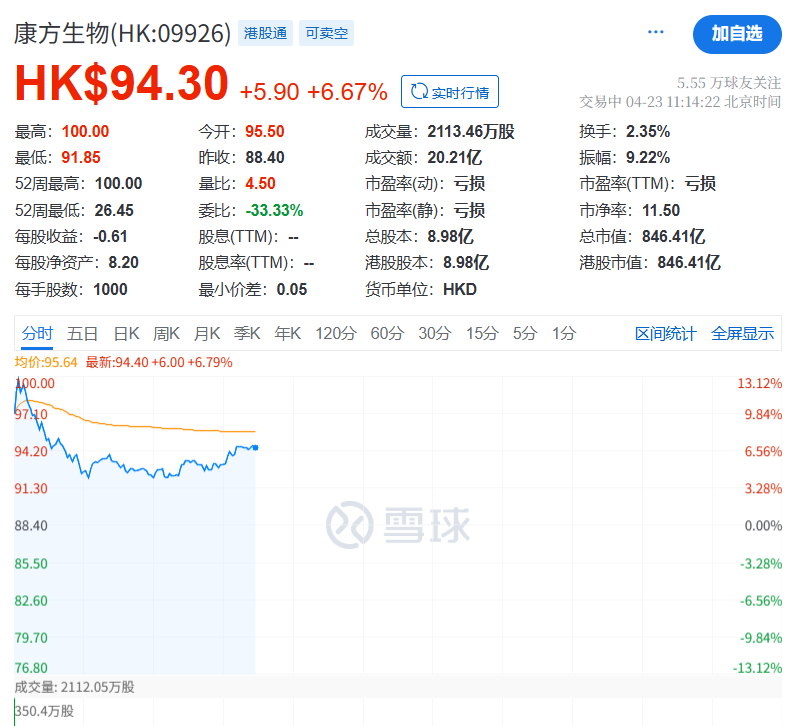
Task: Click the 5.55 万球友关注 follower count
Action: click(729, 83)
